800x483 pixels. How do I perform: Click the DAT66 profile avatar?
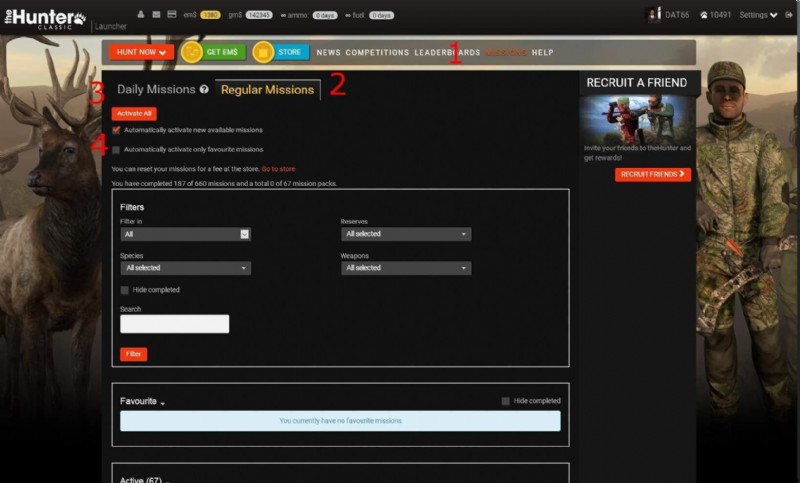(653, 15)
